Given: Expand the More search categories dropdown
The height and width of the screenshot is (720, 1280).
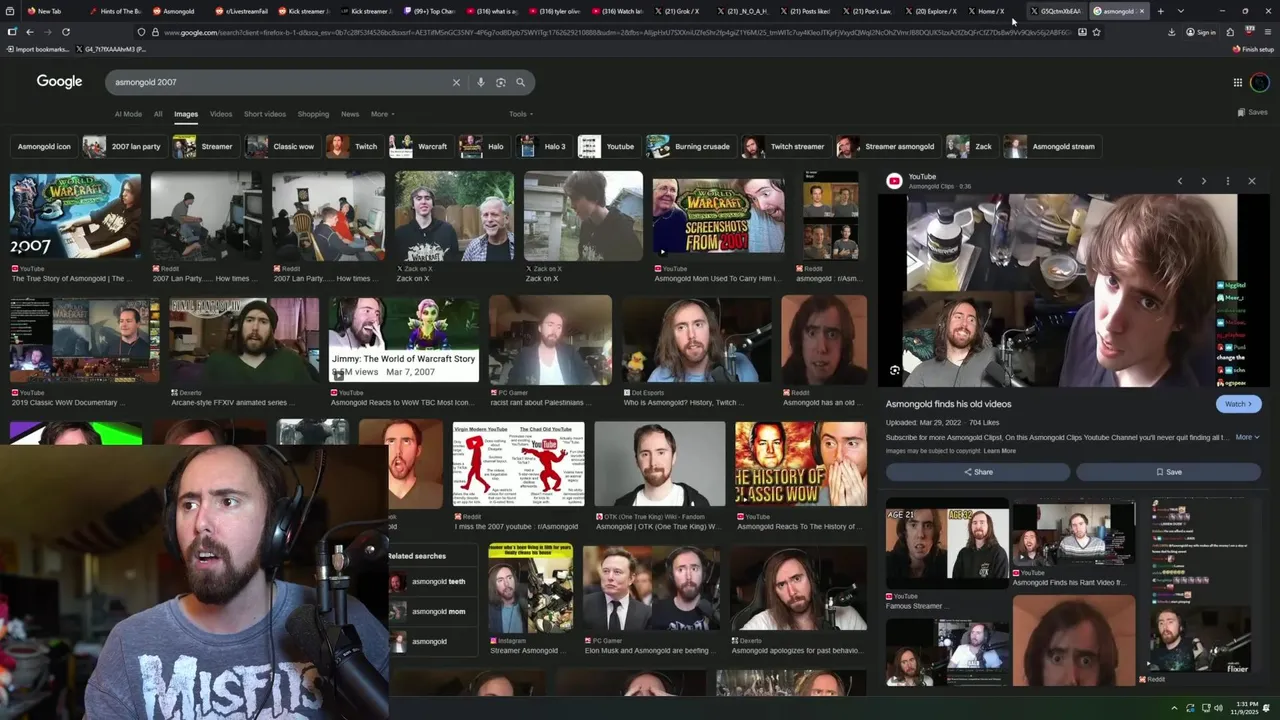Looking at the screenshot, I should (x=382, y=114).
